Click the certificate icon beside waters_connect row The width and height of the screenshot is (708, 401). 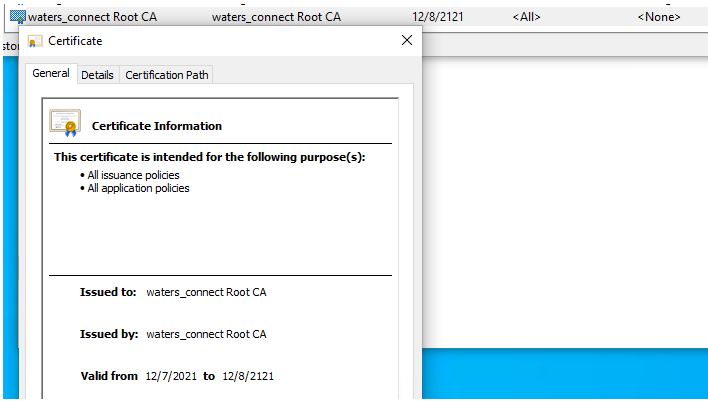(x=18, y=17)
